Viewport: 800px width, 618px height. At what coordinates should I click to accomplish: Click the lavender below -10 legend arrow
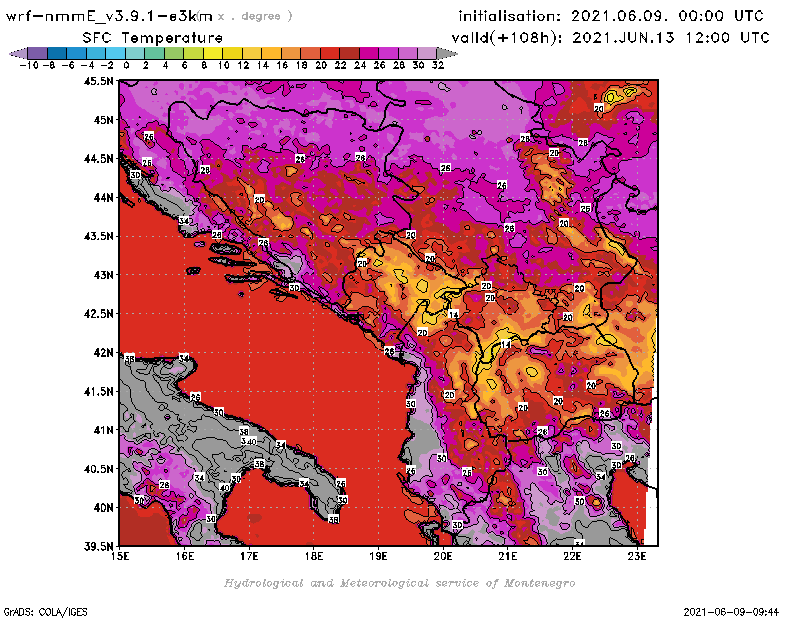[x=18, y=53]
